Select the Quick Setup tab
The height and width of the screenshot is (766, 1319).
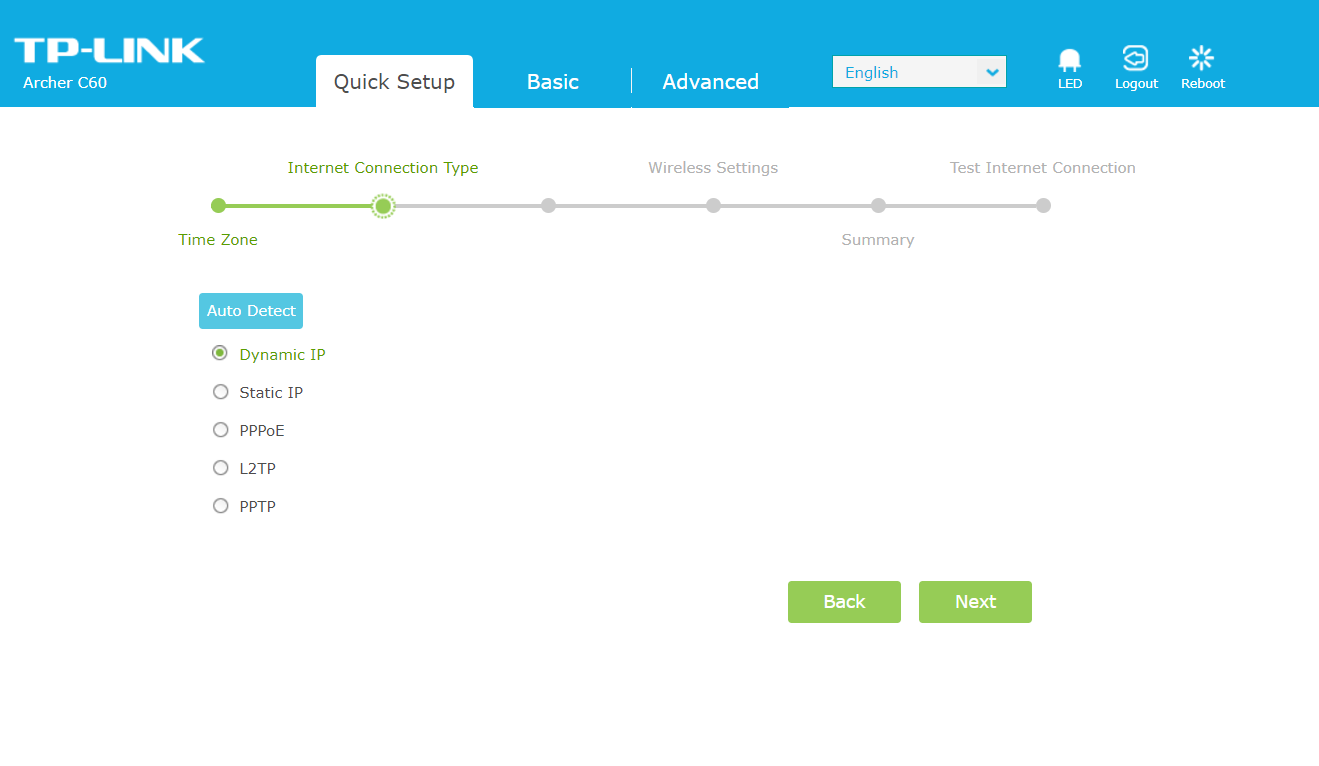point(394,82)
